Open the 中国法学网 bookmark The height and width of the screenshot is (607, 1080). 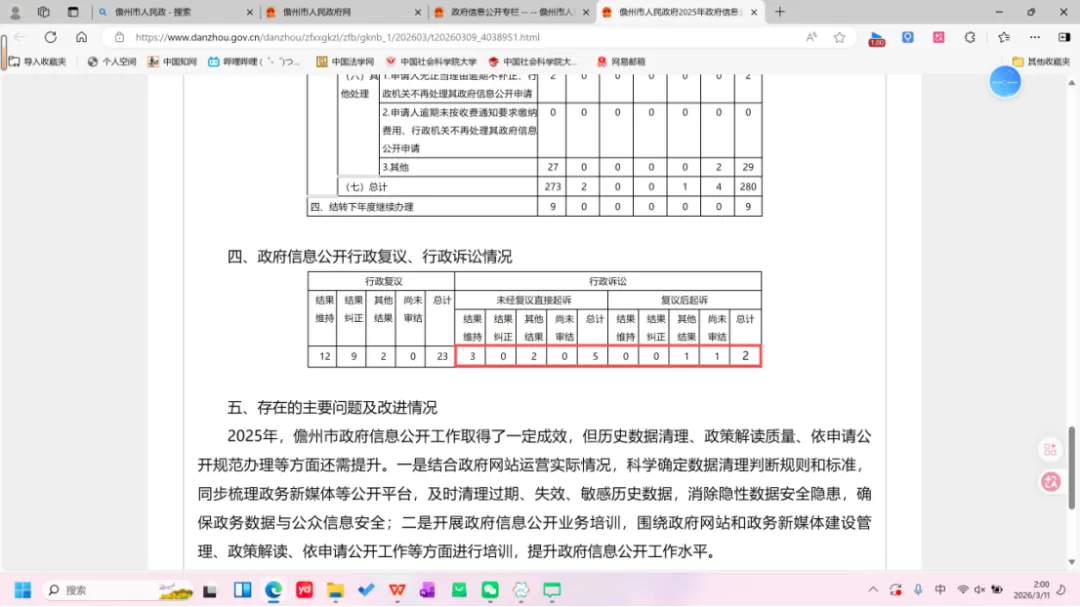tap(345, 61)
